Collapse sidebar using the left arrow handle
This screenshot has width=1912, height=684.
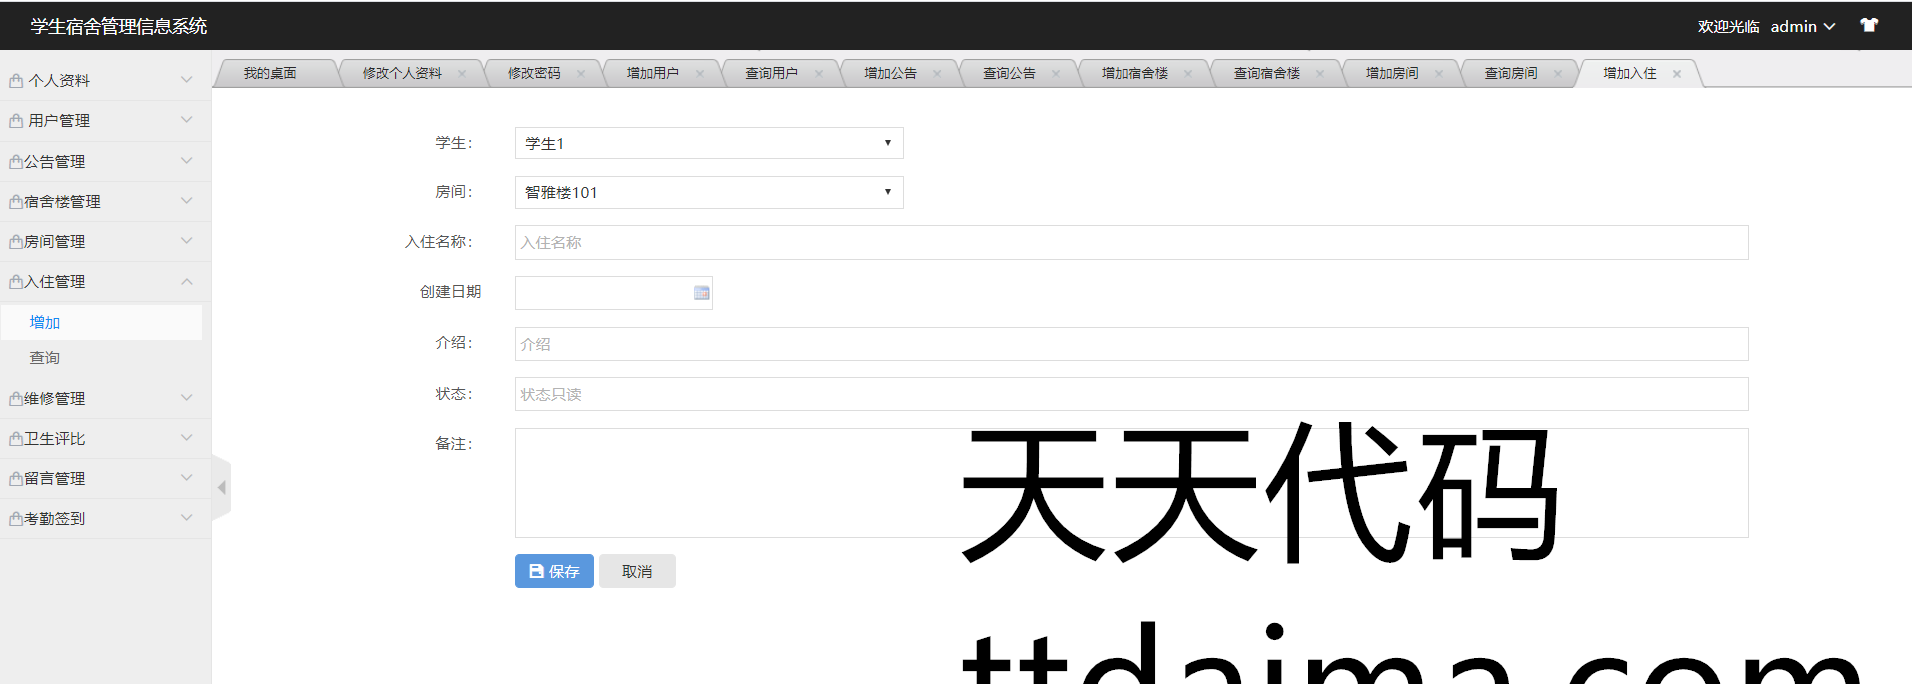pos(221,487)
